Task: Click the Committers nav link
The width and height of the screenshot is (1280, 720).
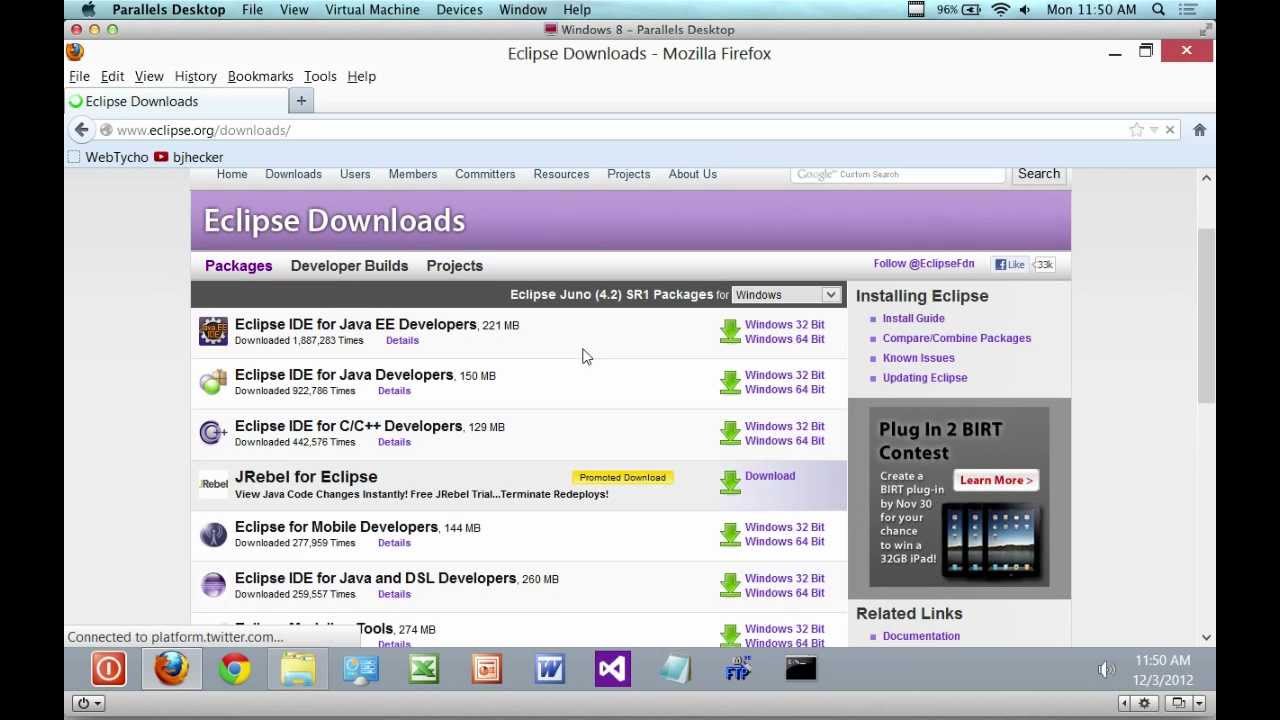Action: 485,174
